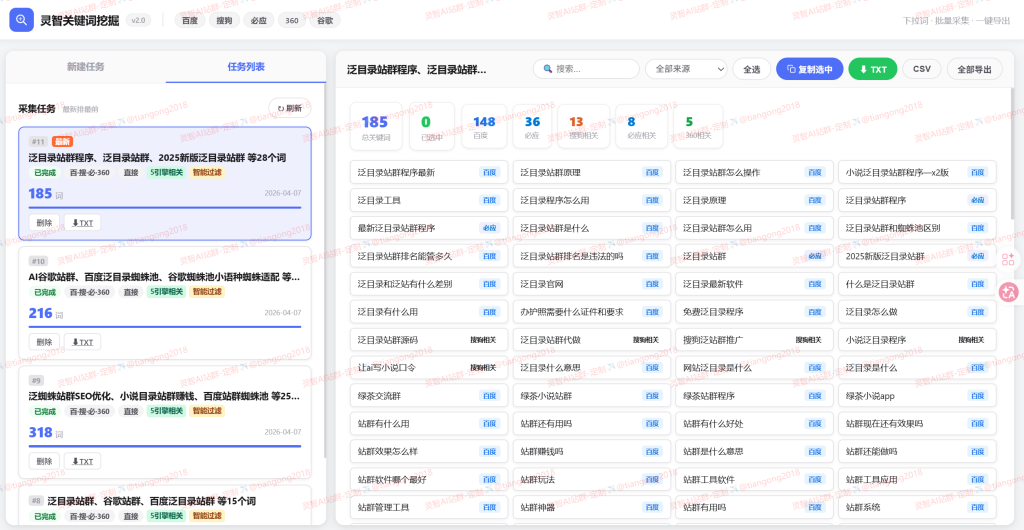
Task: Switch to the 任务列表 tab
Action: (x=246, y=67)
